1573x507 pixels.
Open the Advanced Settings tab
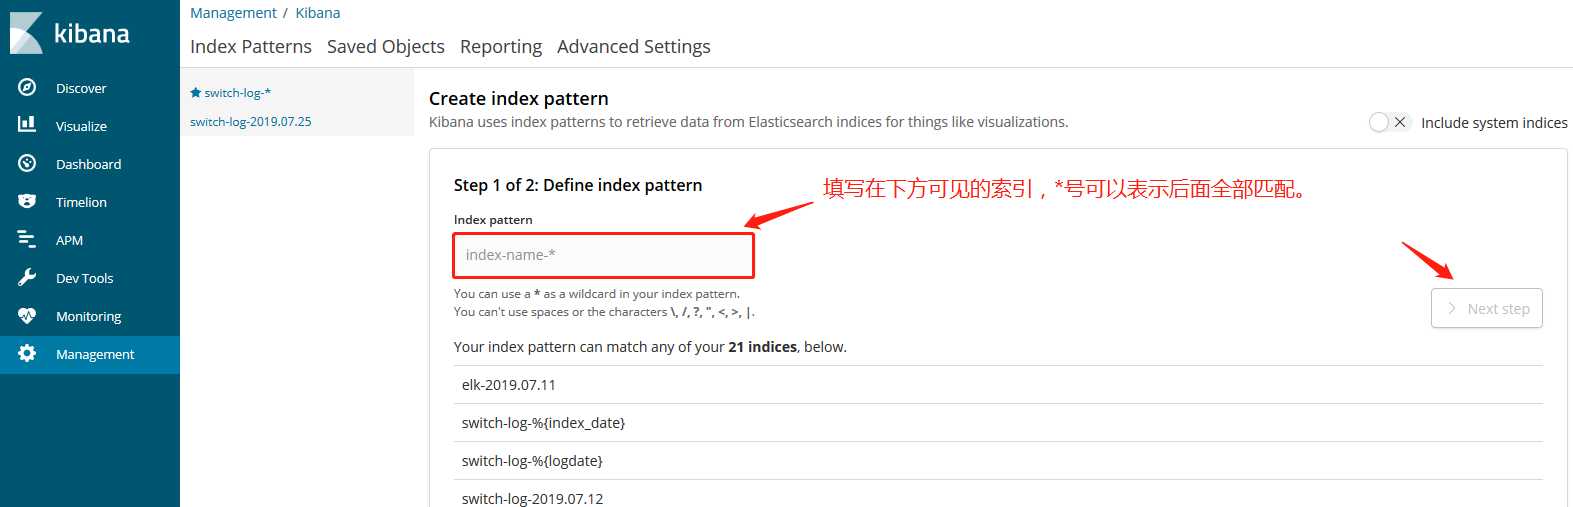[634, 46]
